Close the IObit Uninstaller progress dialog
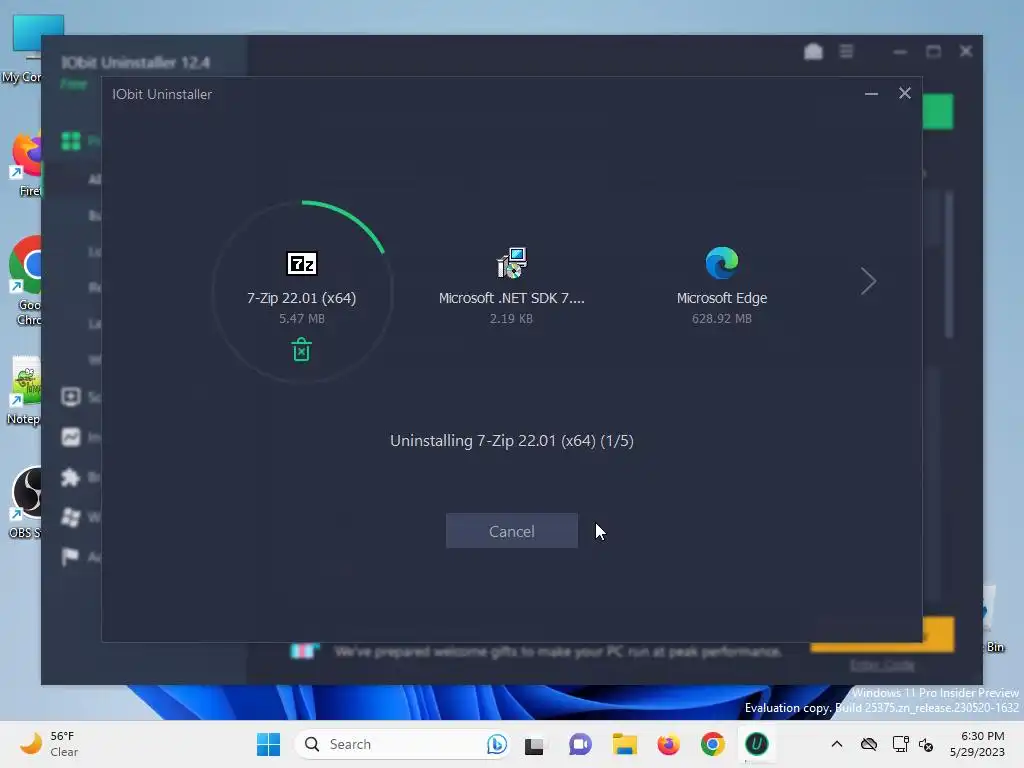 [x=904, y=93]
